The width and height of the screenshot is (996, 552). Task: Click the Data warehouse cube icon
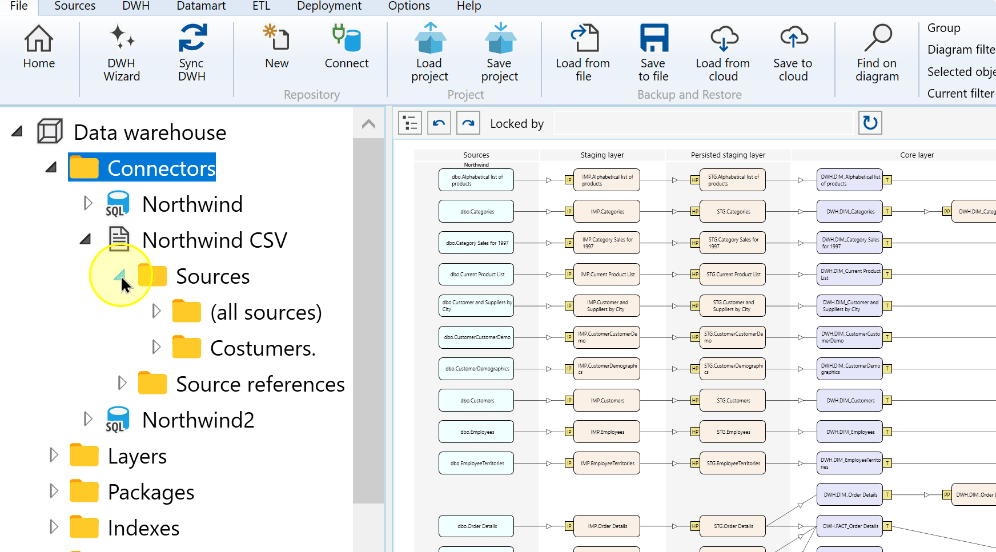[50, 131]
